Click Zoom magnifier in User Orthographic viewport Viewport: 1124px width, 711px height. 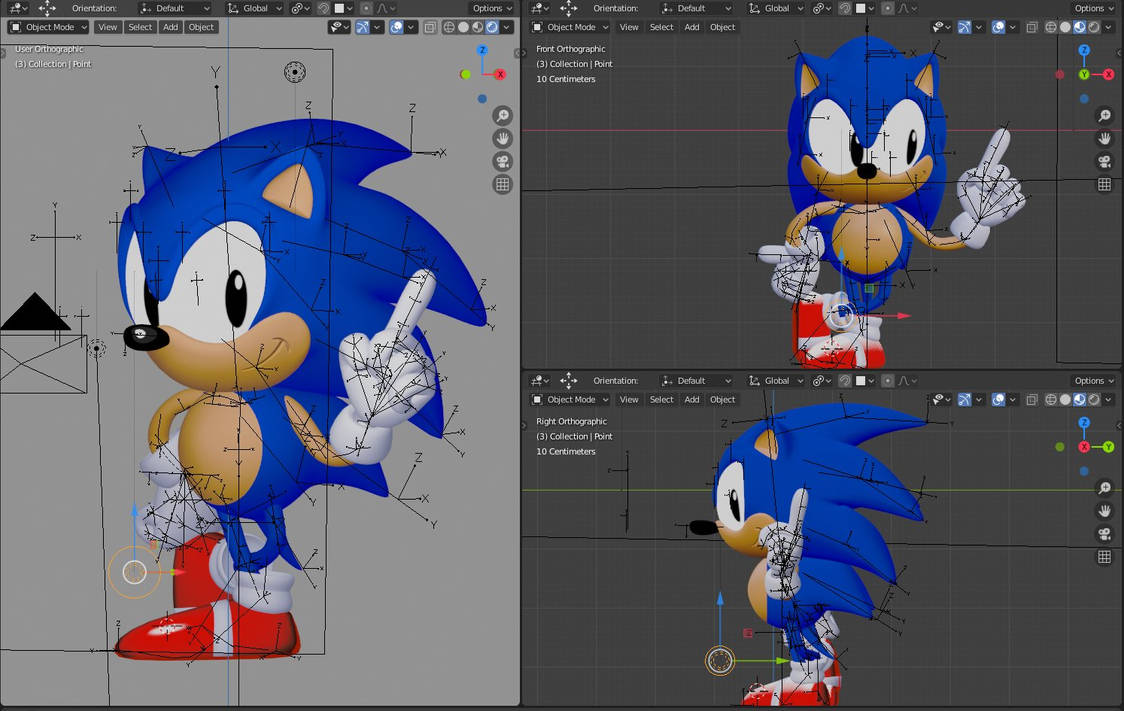[503, 115]
